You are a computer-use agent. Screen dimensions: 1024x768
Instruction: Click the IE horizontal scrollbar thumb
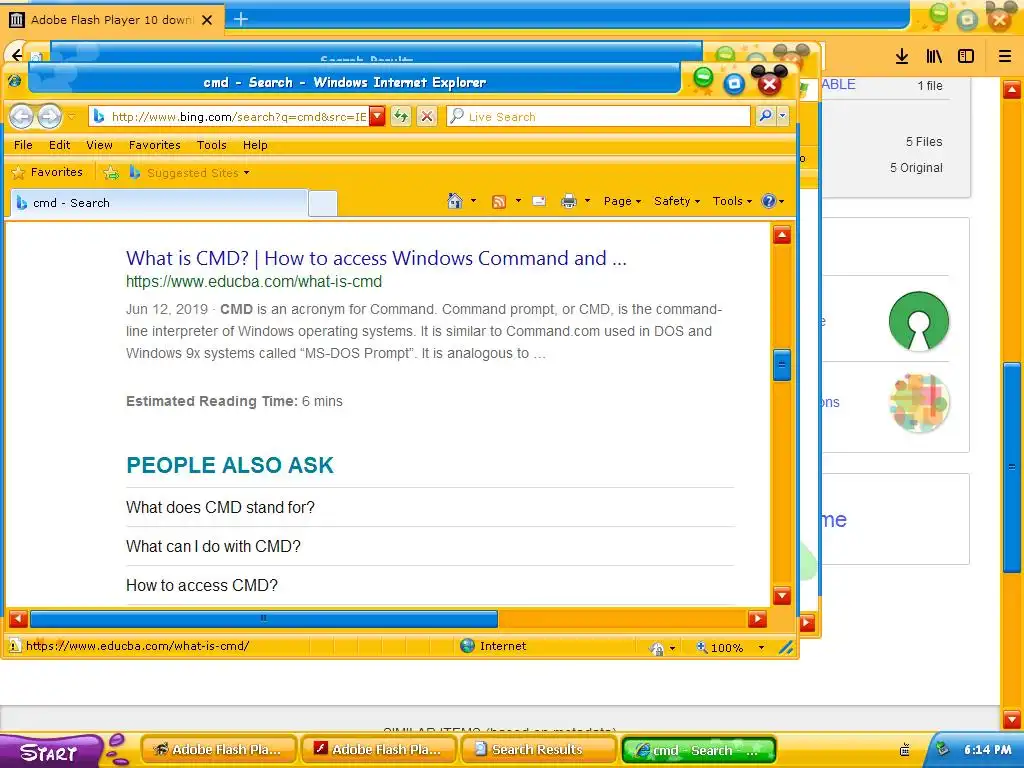click(x=264, y=618)
